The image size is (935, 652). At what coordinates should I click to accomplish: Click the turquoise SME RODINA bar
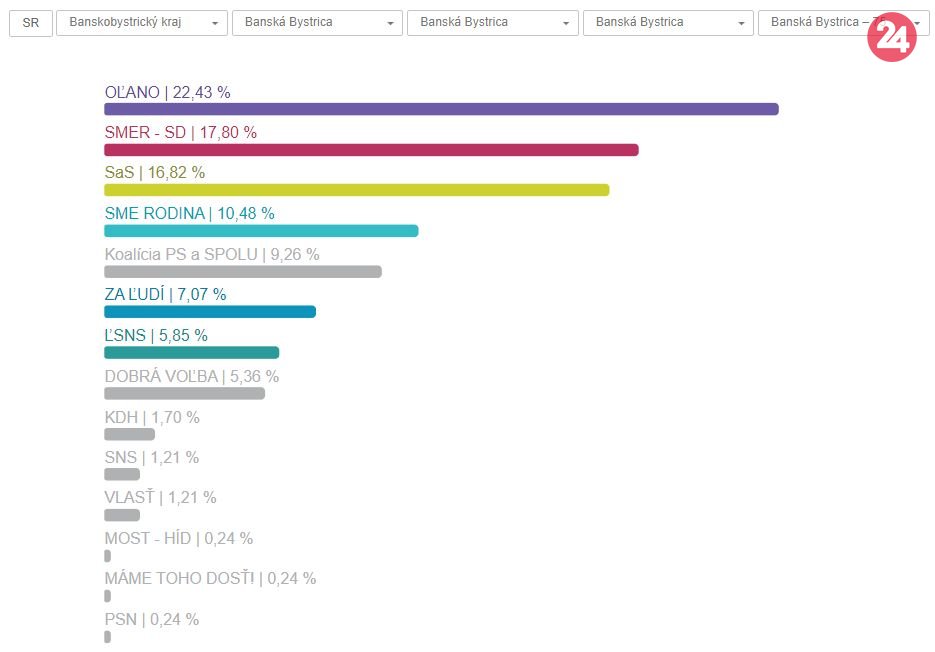261,231
